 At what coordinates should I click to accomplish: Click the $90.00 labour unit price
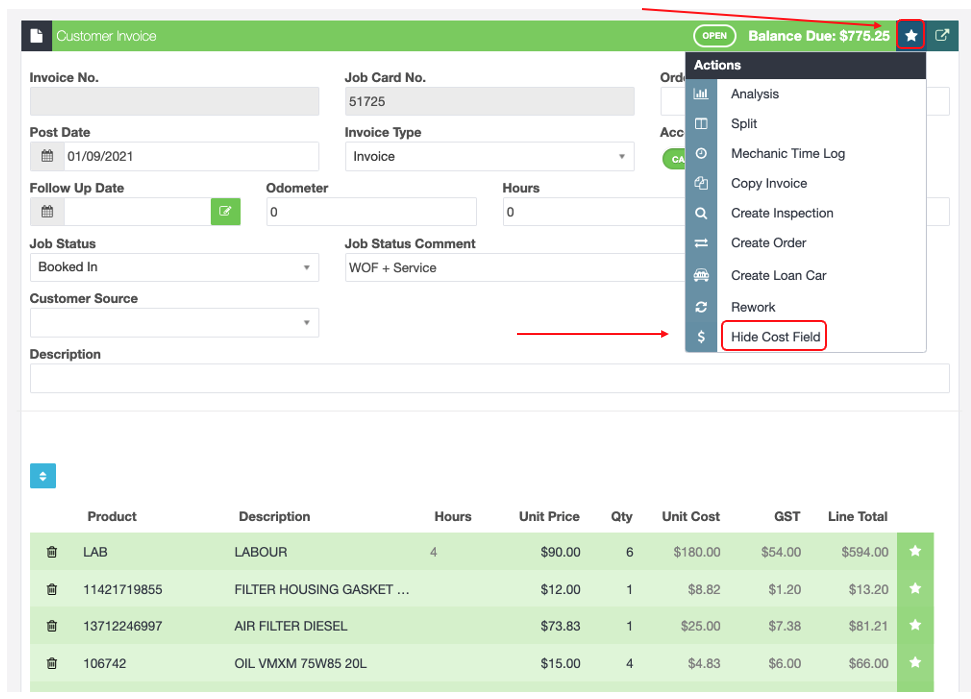point(560,552)
